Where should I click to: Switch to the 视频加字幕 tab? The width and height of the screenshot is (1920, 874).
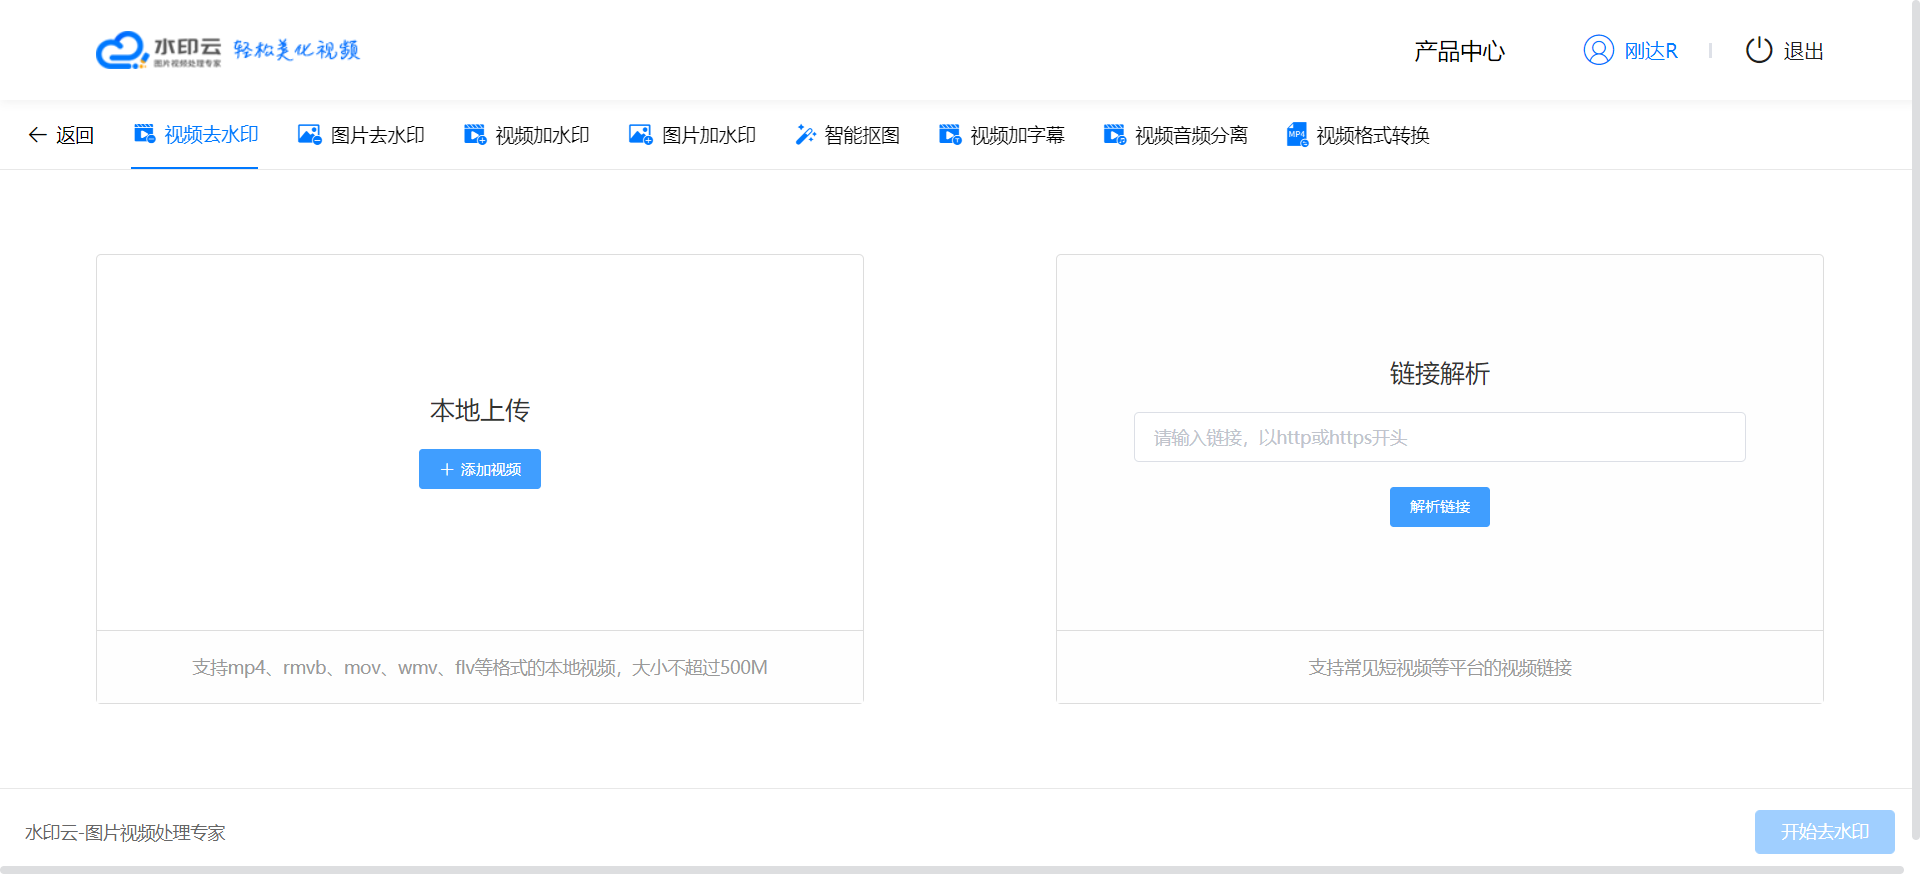[x=1002, y=135]
